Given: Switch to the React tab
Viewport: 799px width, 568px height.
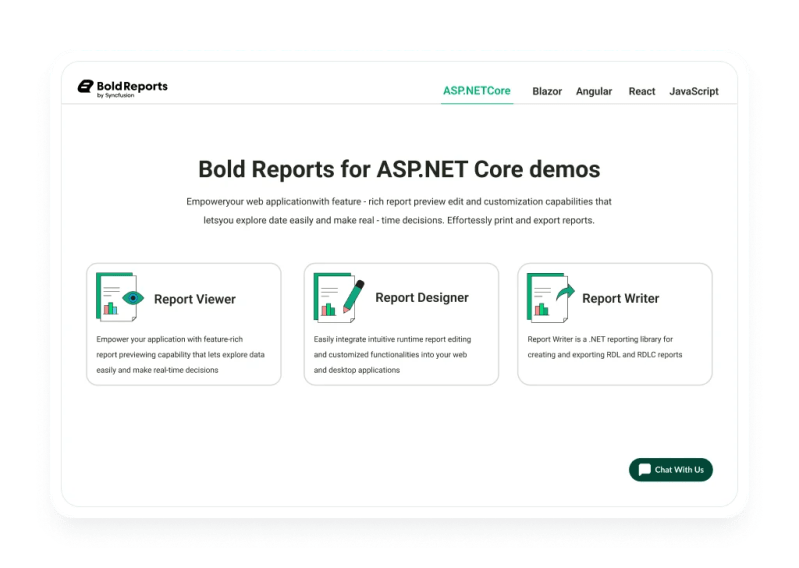Looking at the screenshot, I should (642, 92).
